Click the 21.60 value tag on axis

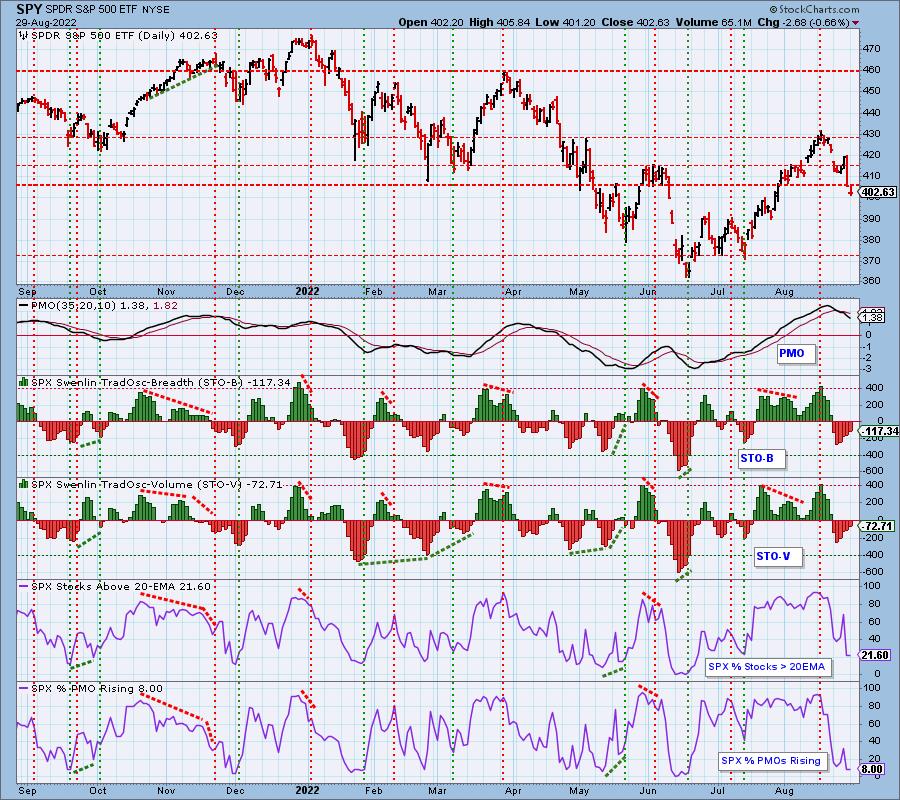point(876,655)
